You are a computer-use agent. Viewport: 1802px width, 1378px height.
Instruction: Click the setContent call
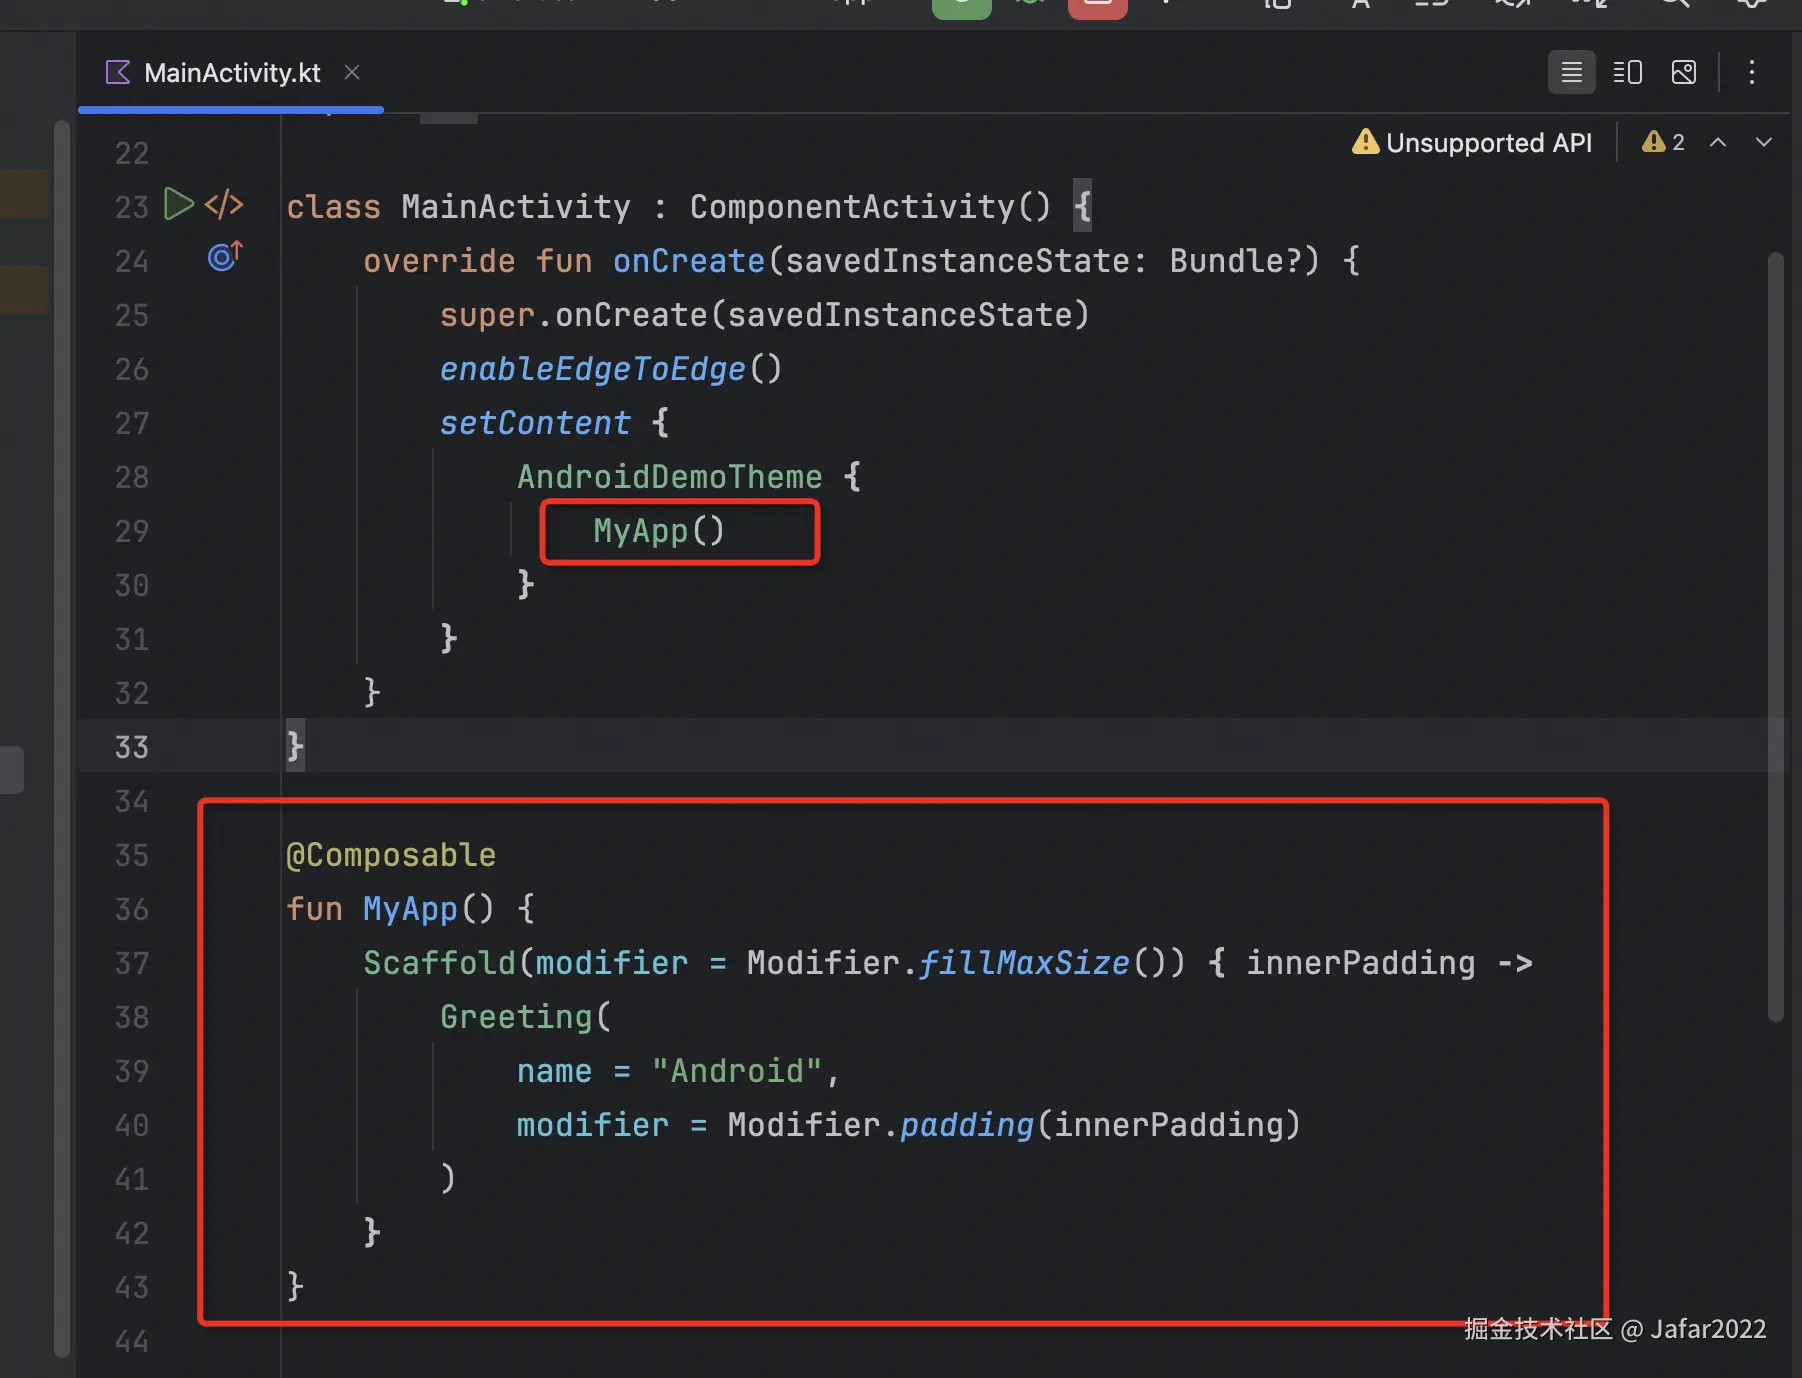coord(535,423)
